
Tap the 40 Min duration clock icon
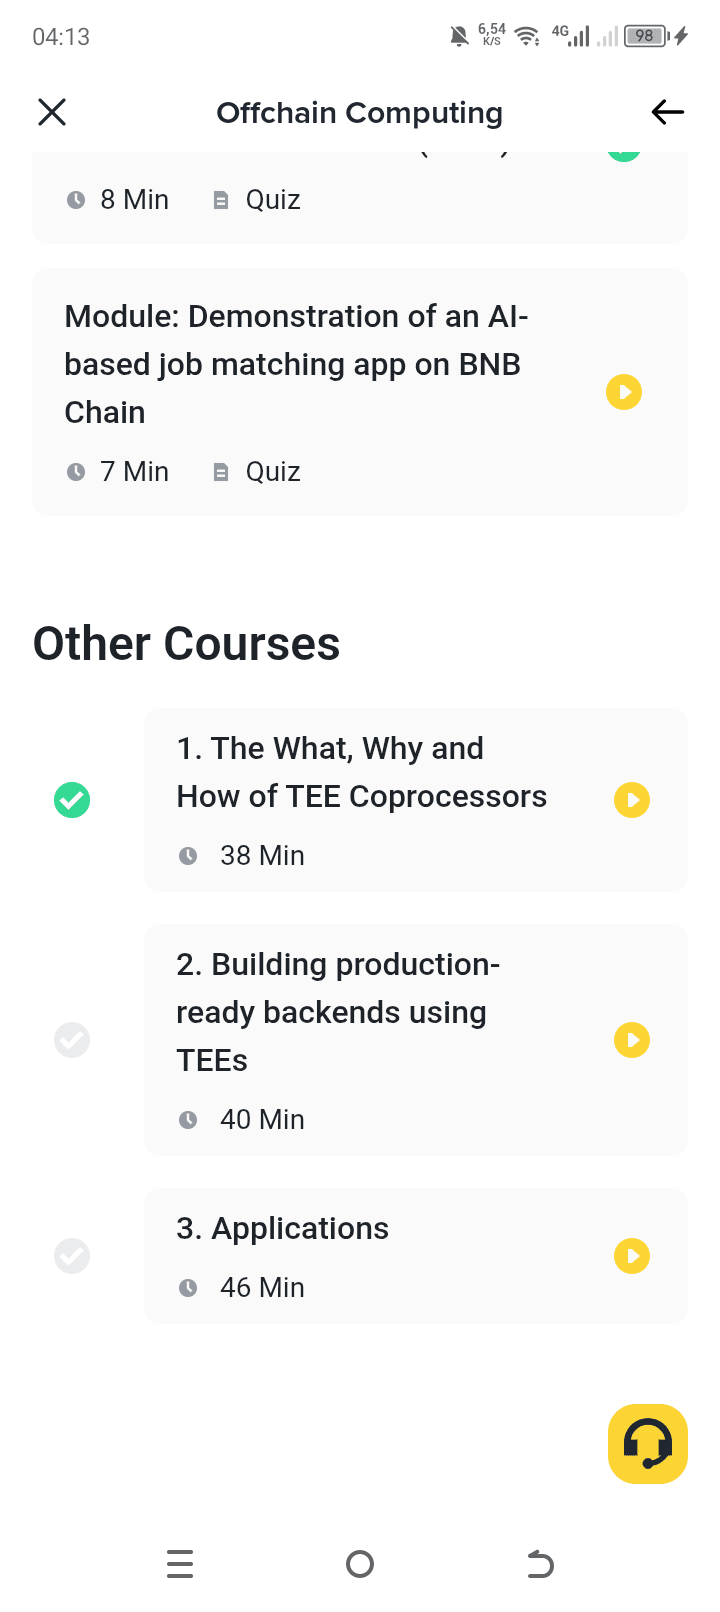188,1120
